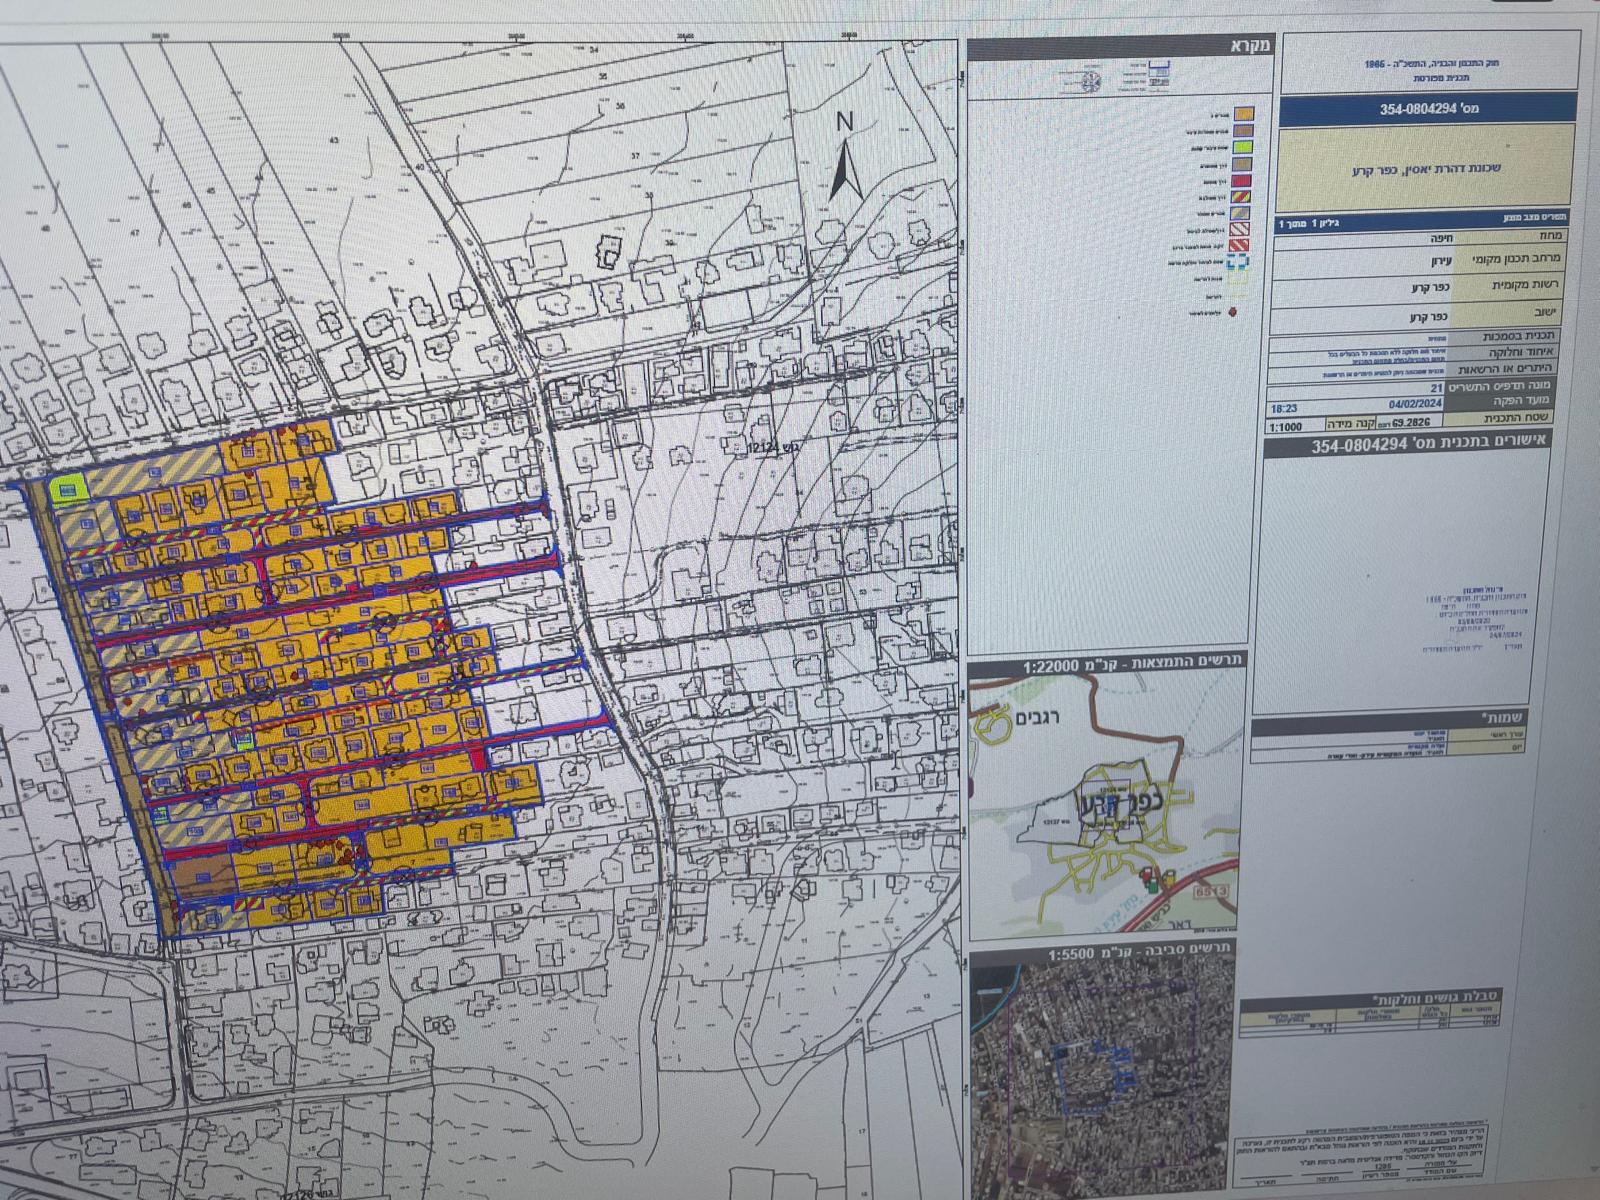Image resolution: width=1600 pixels, height=1200 pixels.
Task: Pick the bright green legend swatch
Action: coord(1241,148)
